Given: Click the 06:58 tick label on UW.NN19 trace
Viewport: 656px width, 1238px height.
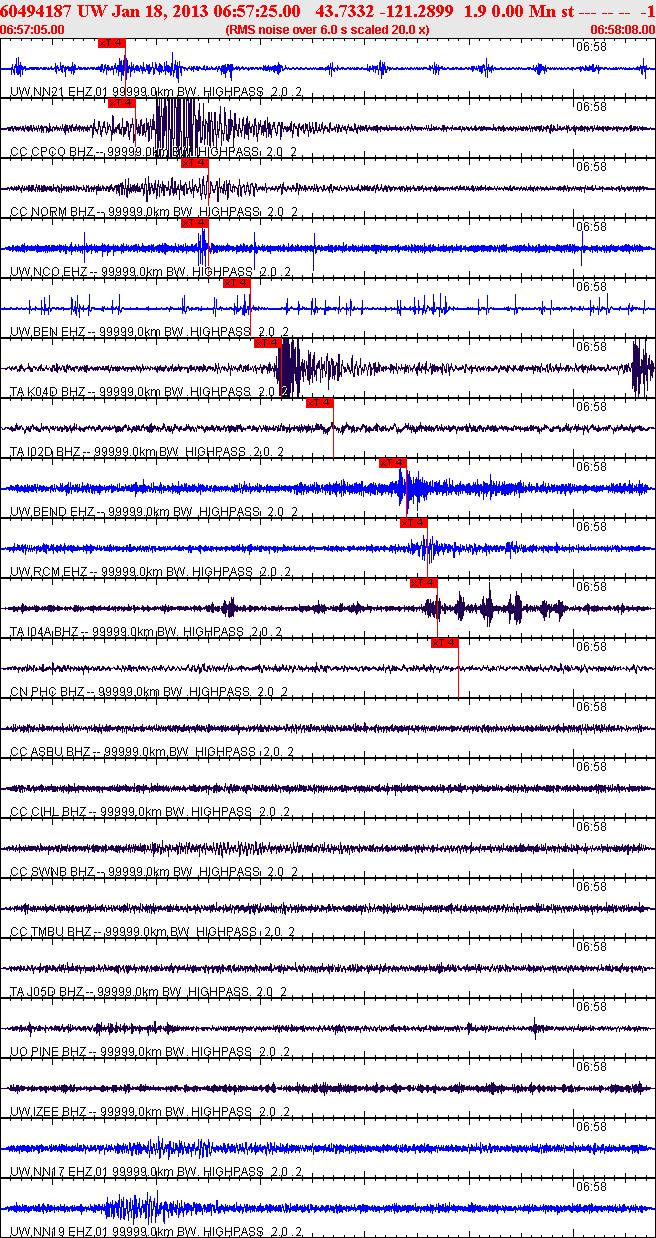Looking at the screenshot, I should coord(592,1186).
